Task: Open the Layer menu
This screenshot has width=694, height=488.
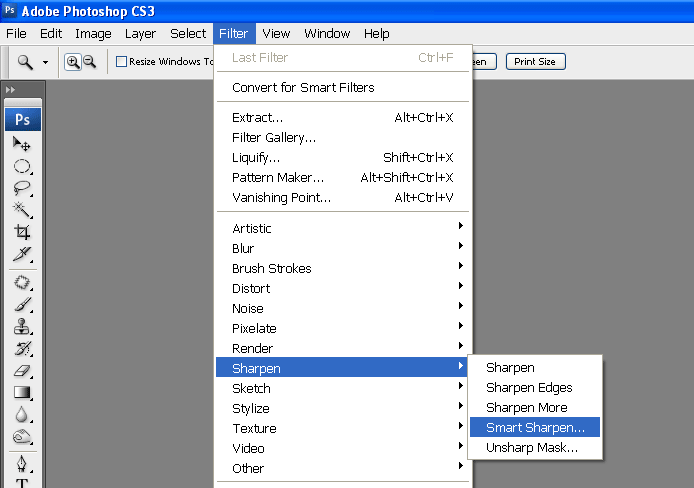Action: pos(140,34)
